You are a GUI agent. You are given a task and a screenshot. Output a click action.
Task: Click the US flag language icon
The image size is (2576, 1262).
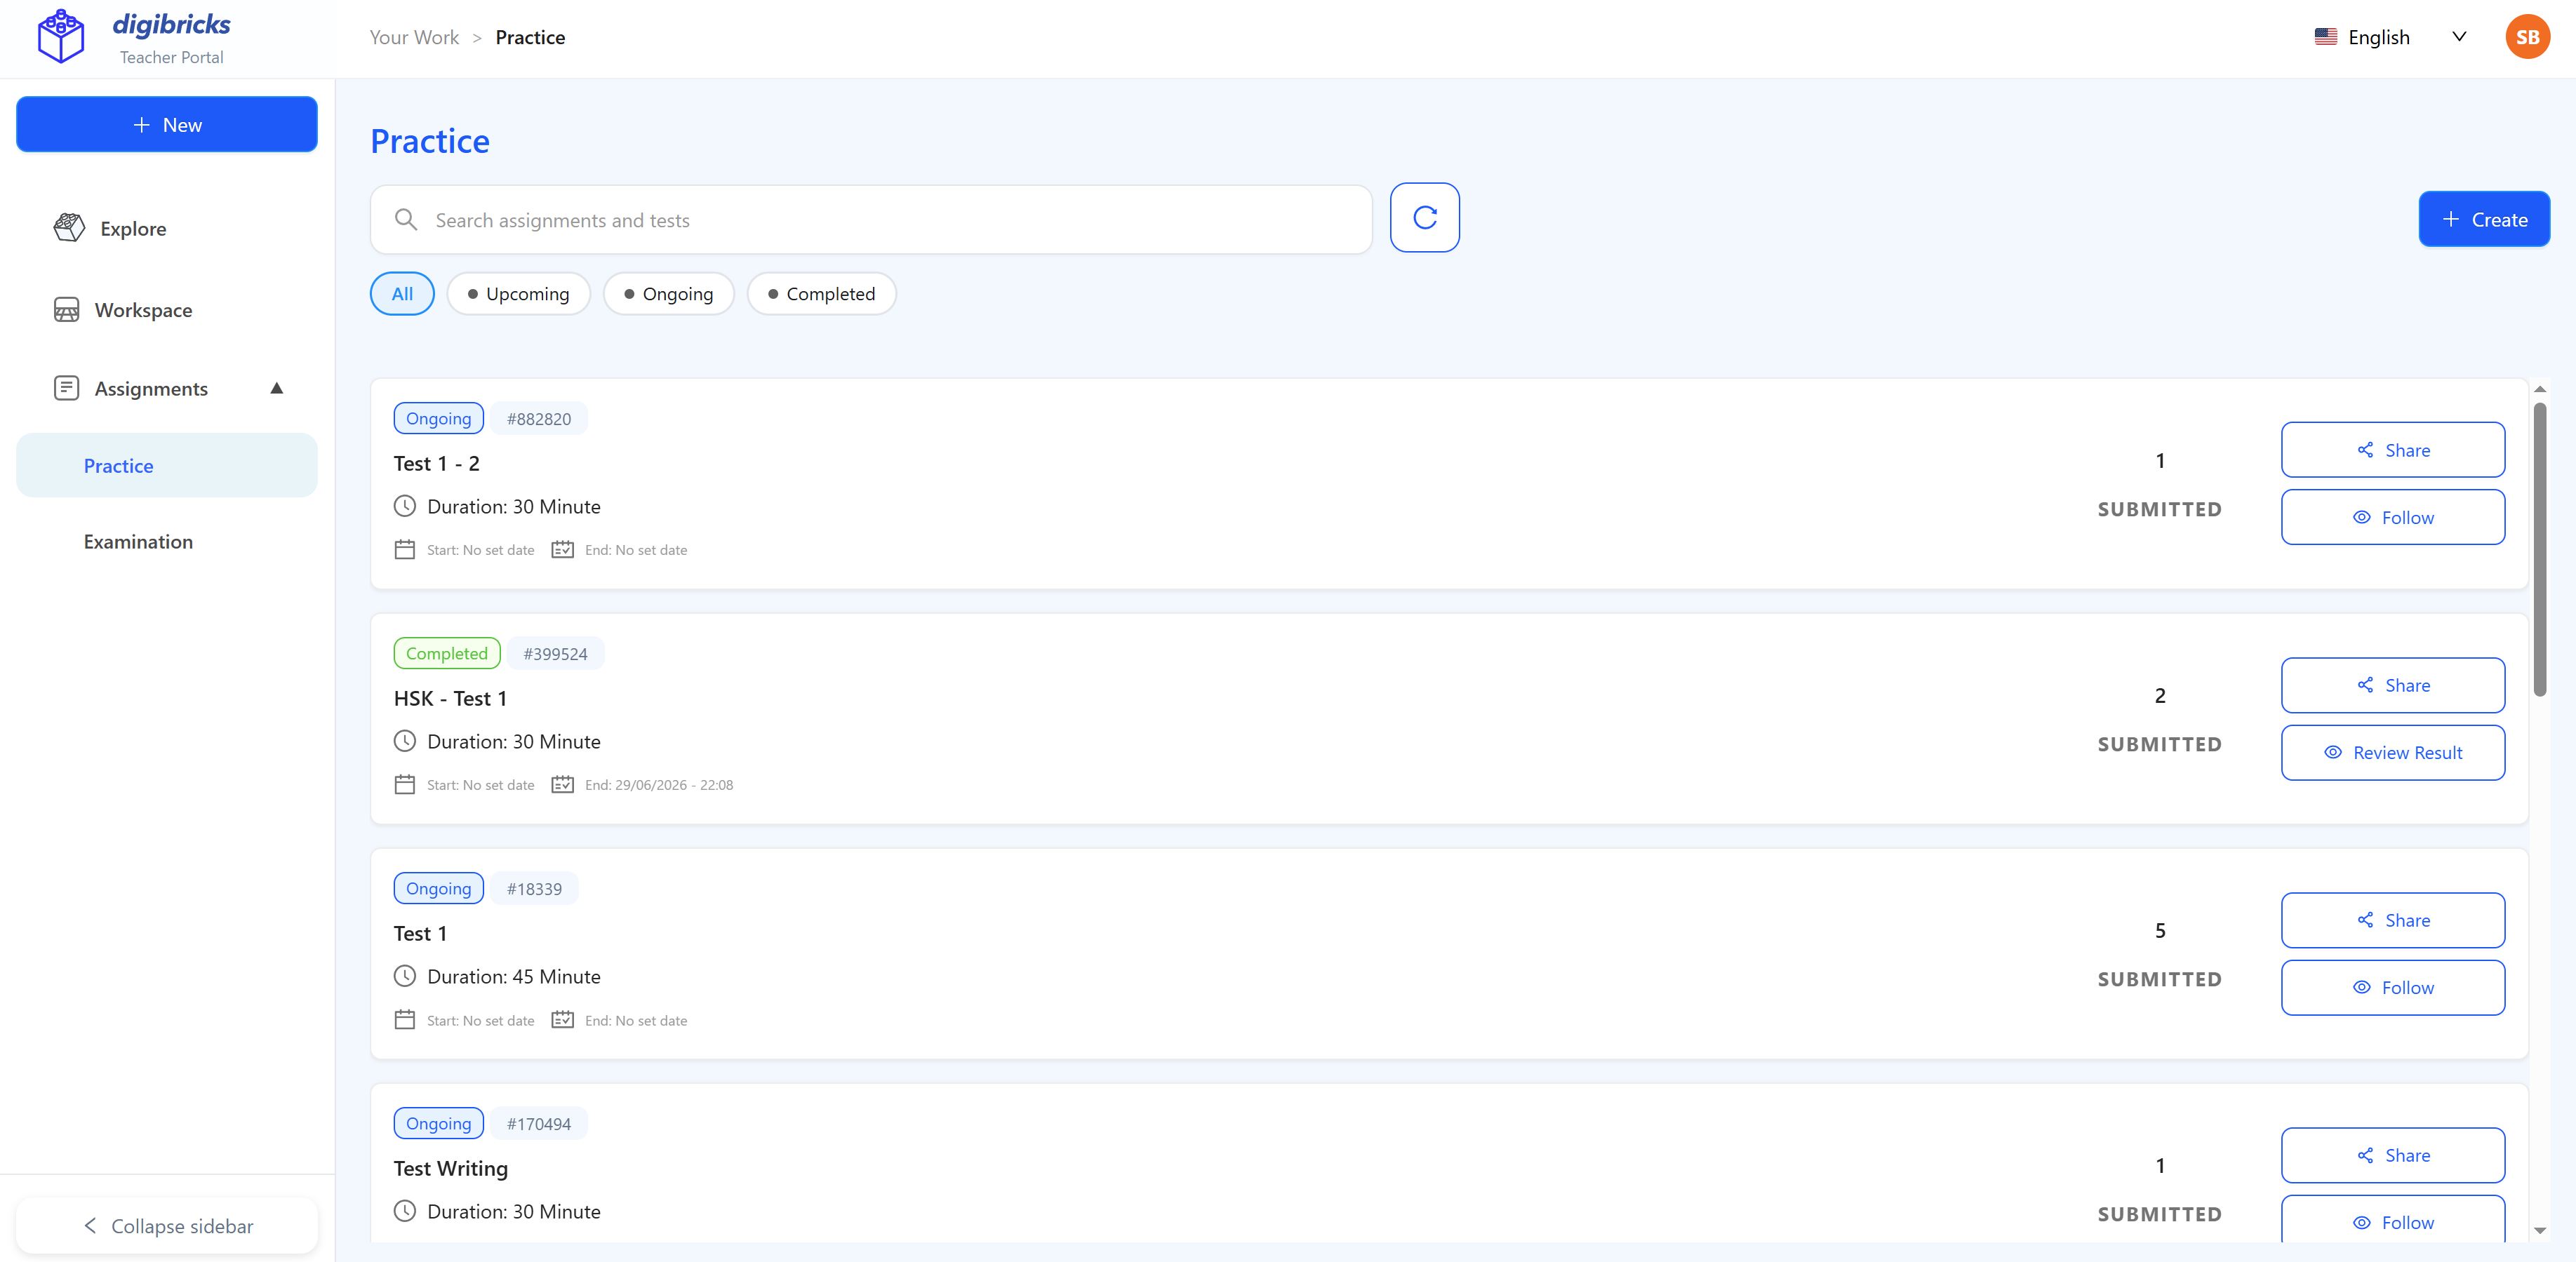pos(2325,37)
